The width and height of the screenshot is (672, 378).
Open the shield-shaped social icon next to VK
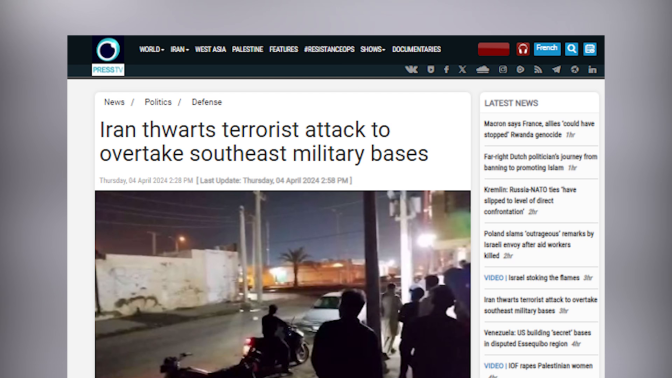tap(431, 69)
